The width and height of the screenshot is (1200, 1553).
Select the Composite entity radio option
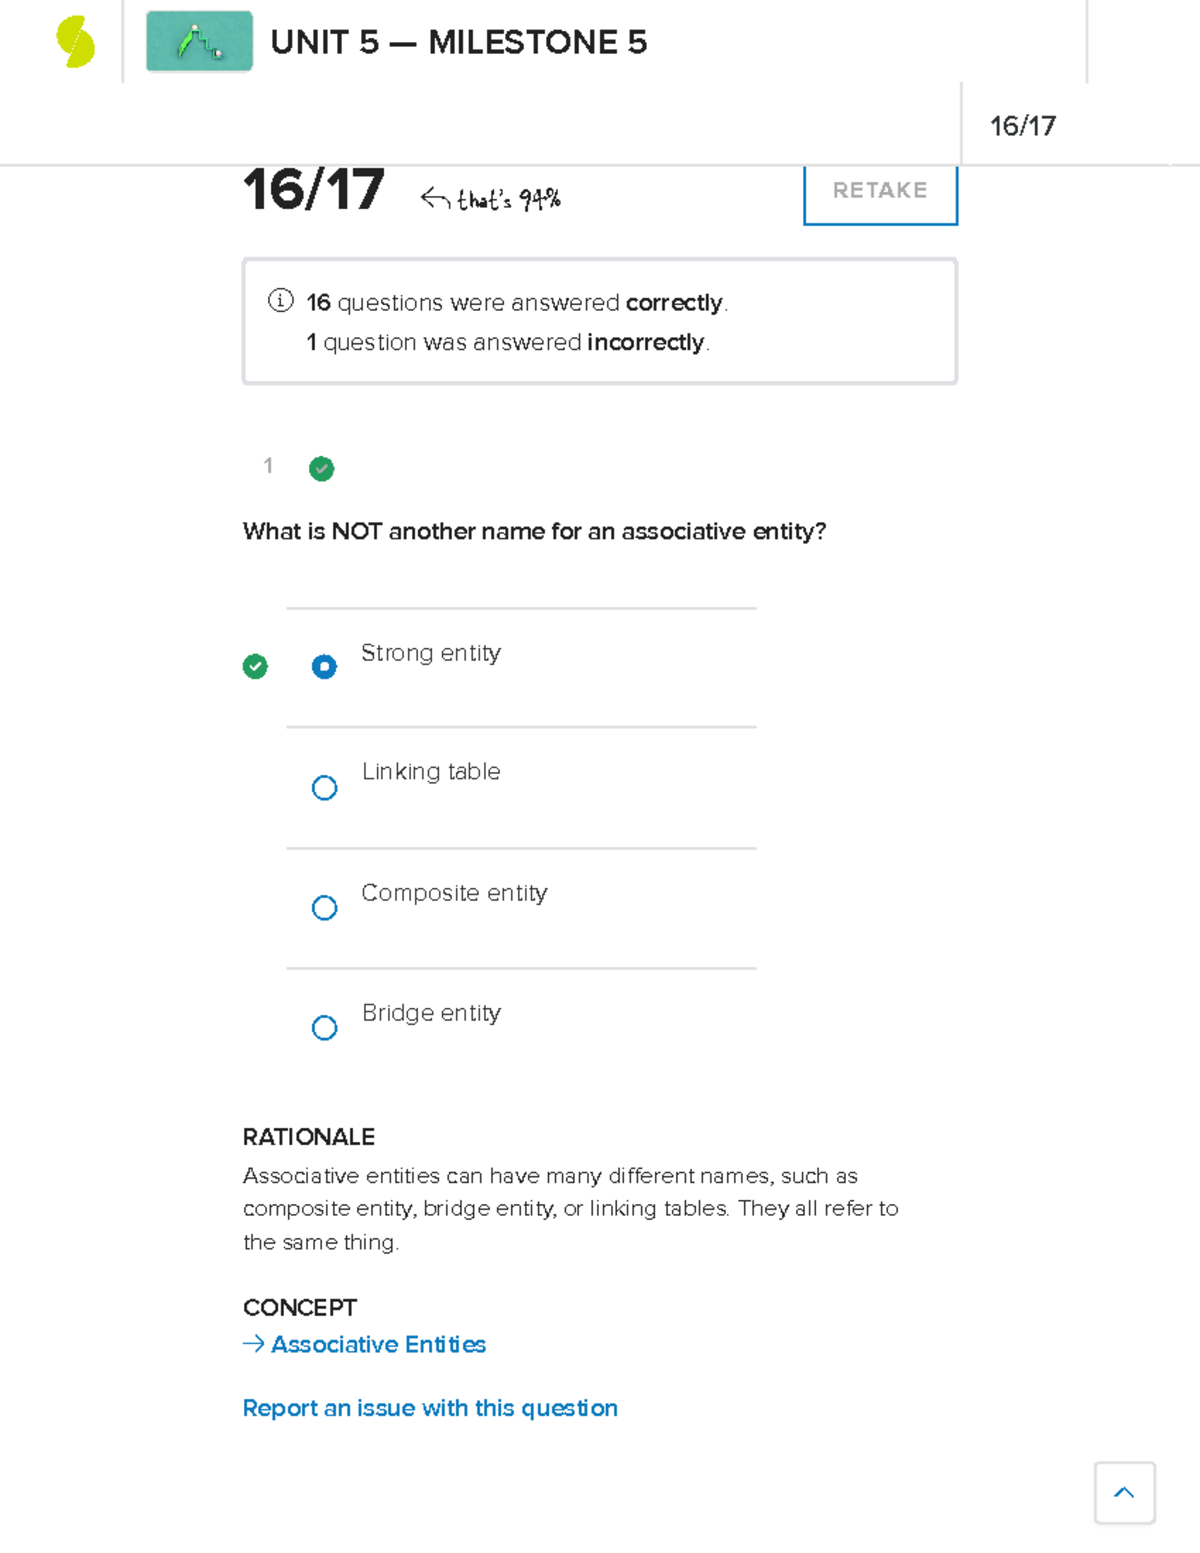point(324,908)
